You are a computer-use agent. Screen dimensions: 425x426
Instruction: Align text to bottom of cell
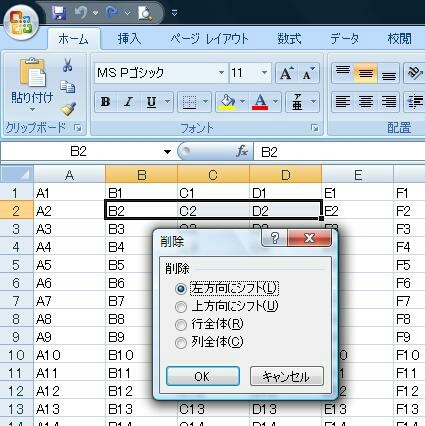388,73
